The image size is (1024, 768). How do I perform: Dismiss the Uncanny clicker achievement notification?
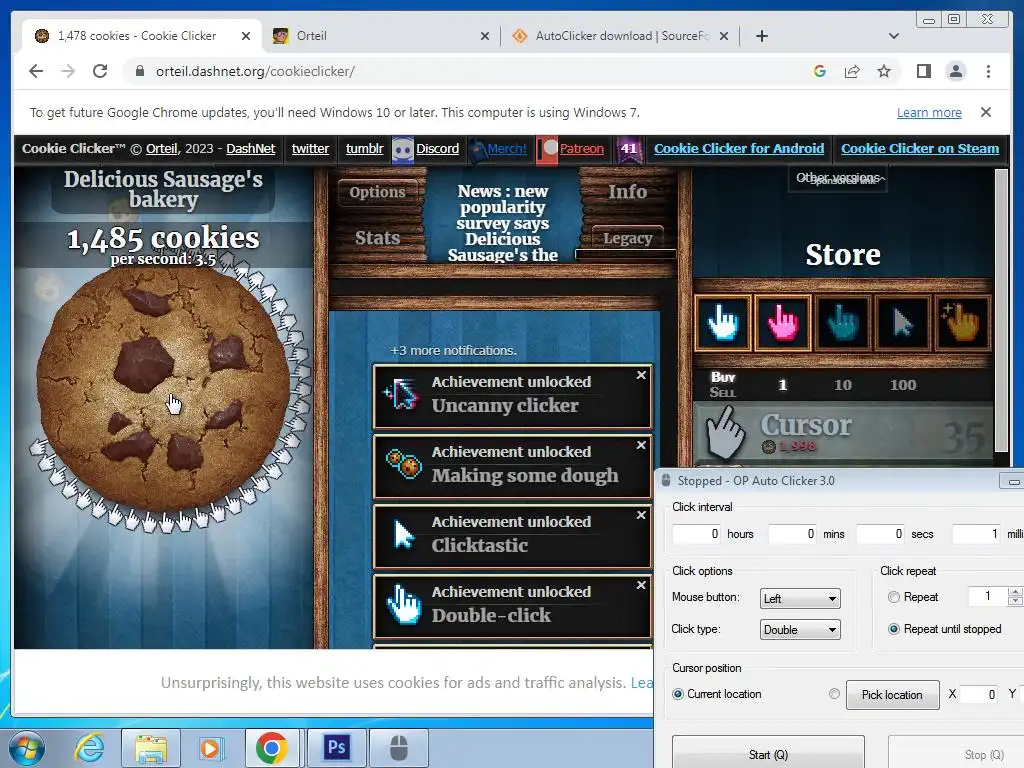[x=641, y=375]
